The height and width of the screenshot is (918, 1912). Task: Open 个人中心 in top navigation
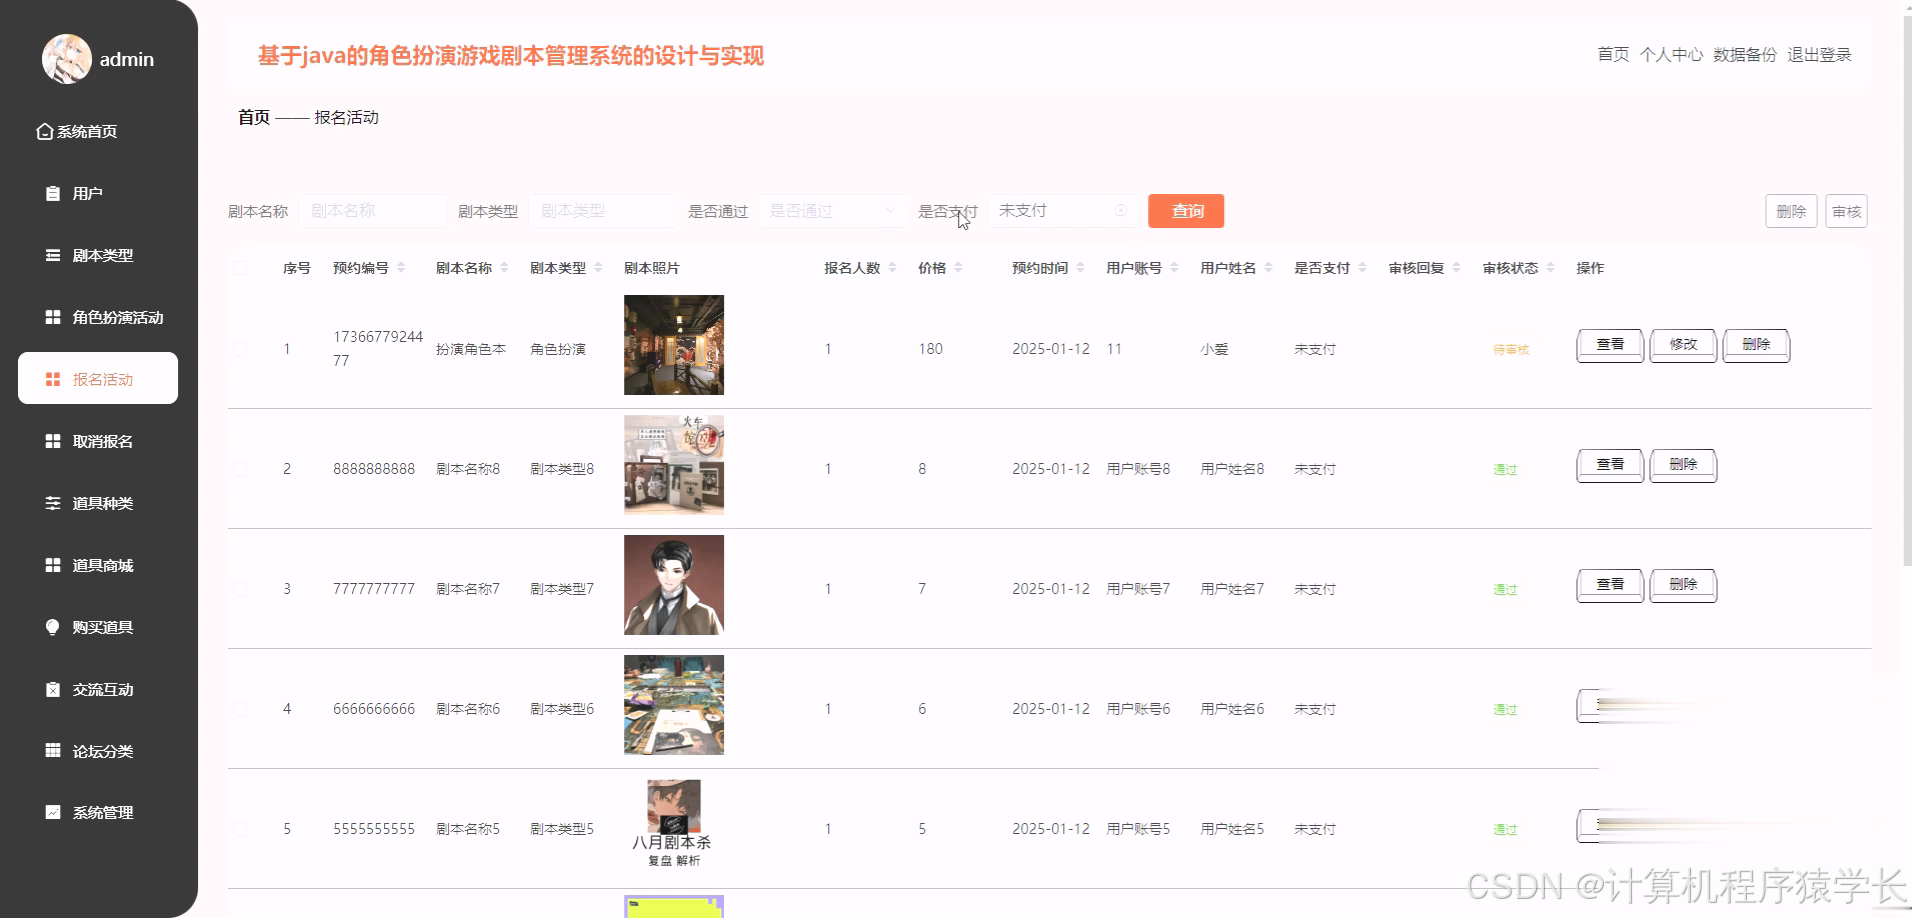(1671, 55)
